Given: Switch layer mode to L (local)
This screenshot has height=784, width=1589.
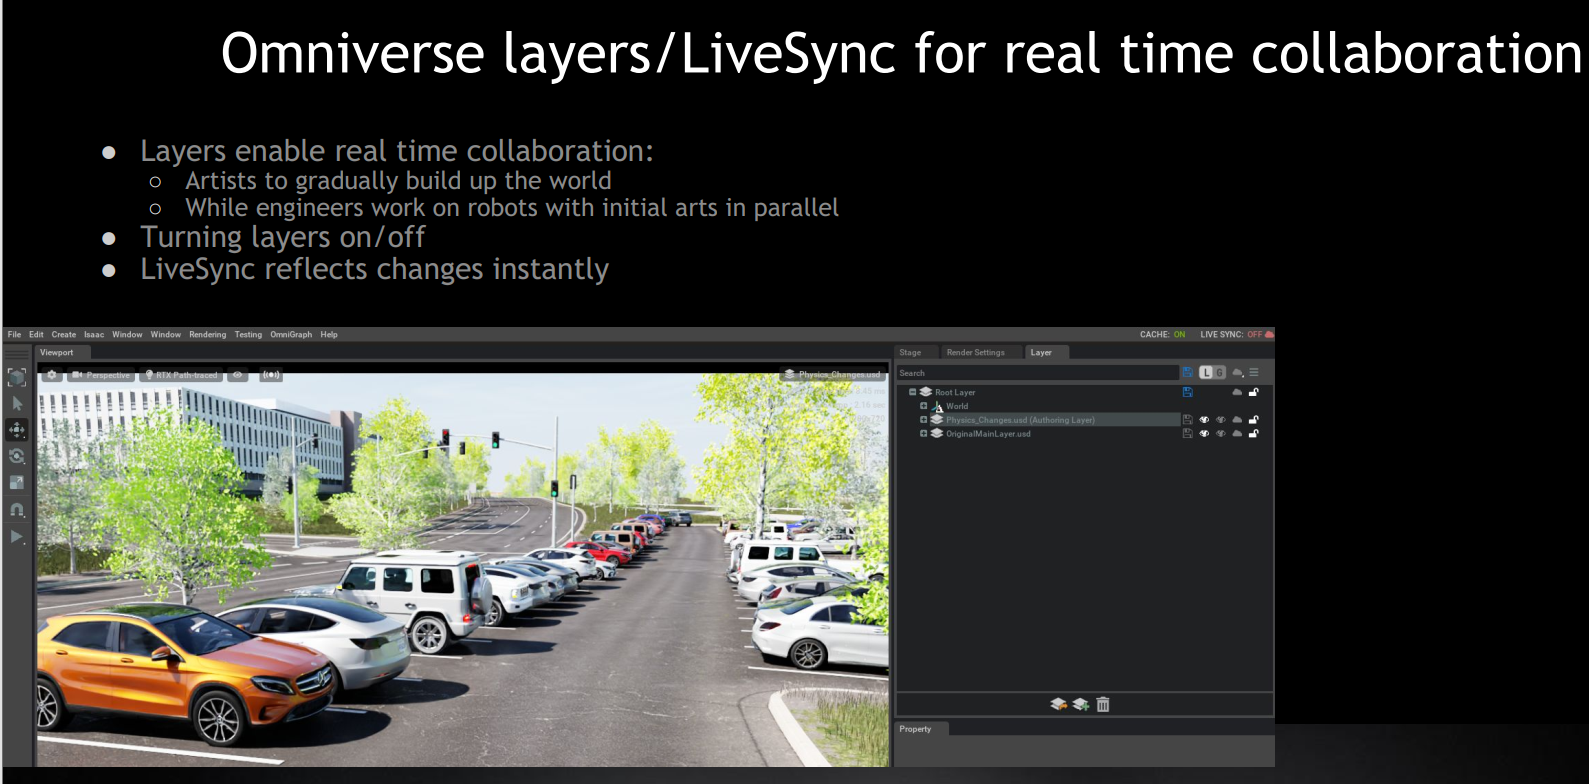Looking at the screenshot, I should click(1206, 372).
